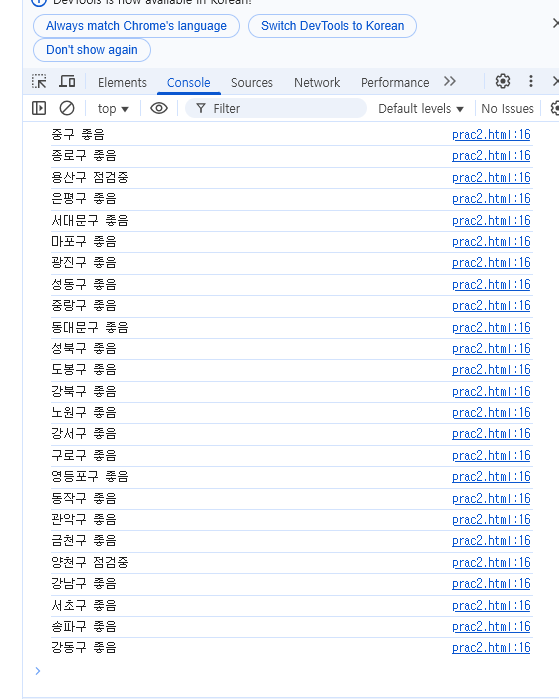Open prac2.html:16 link on 강동구 row
The width and height of the screenshot is (559, 699).
coord(491,647)
